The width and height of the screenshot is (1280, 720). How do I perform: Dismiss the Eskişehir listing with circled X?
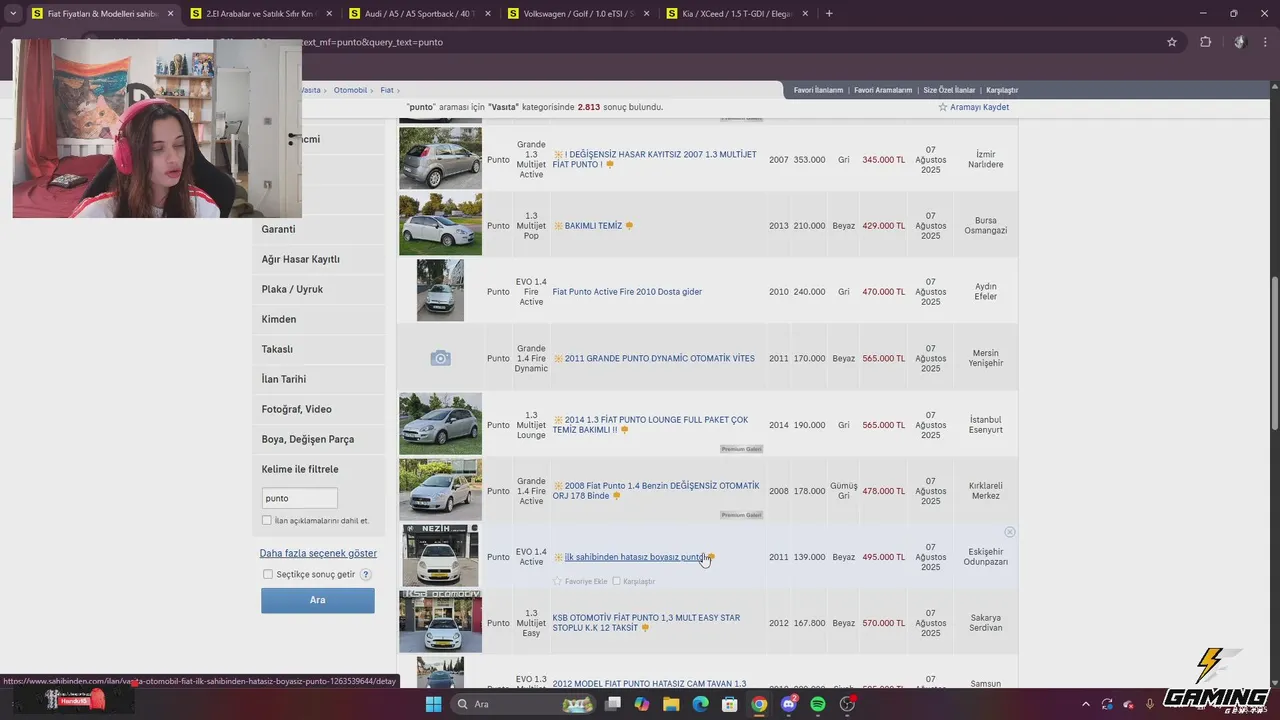(1010, 532)
